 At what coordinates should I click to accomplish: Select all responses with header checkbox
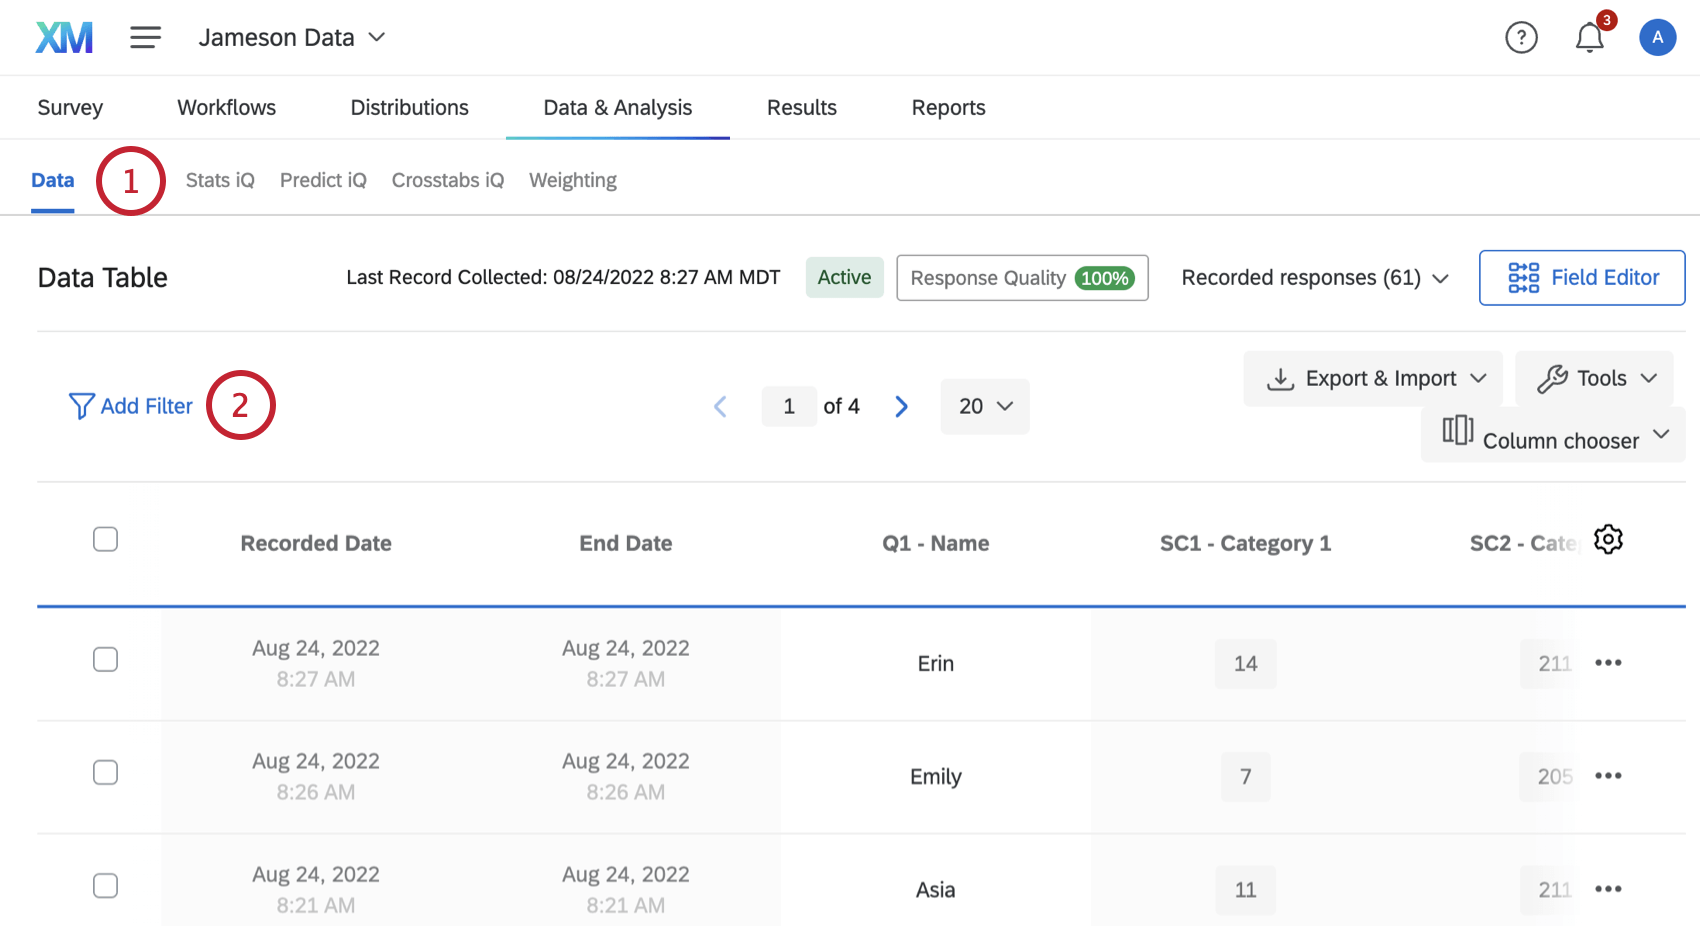(105, 540)
